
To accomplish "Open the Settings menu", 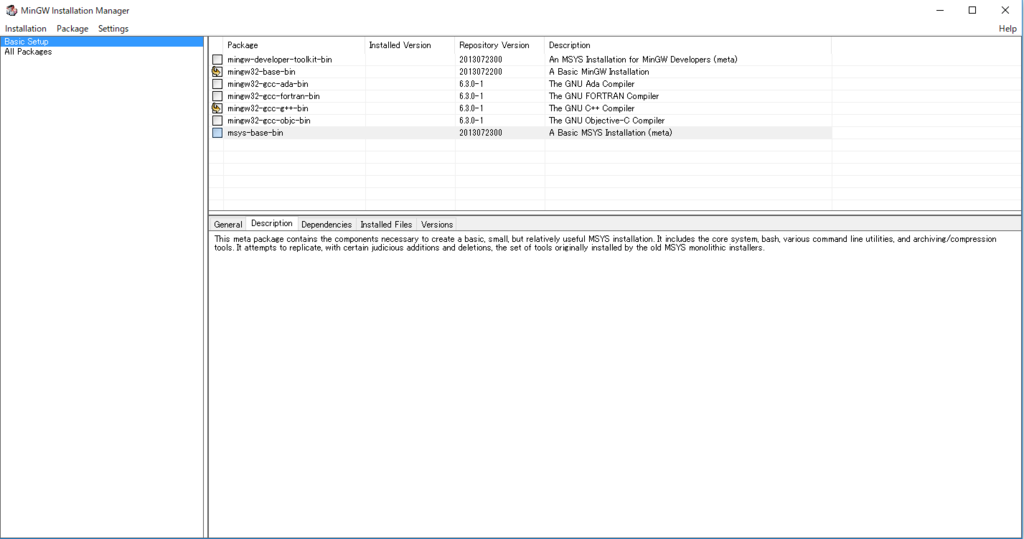I will (x=113, y=29).
